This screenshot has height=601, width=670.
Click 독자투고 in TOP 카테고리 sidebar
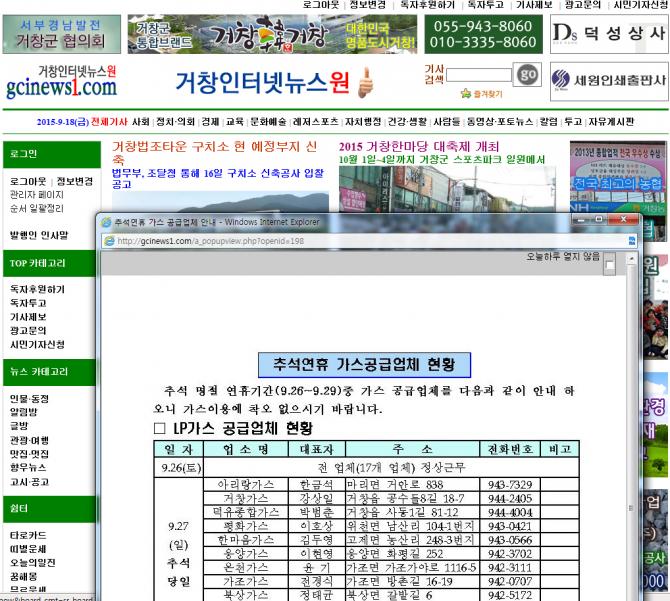tap(28, 303)
